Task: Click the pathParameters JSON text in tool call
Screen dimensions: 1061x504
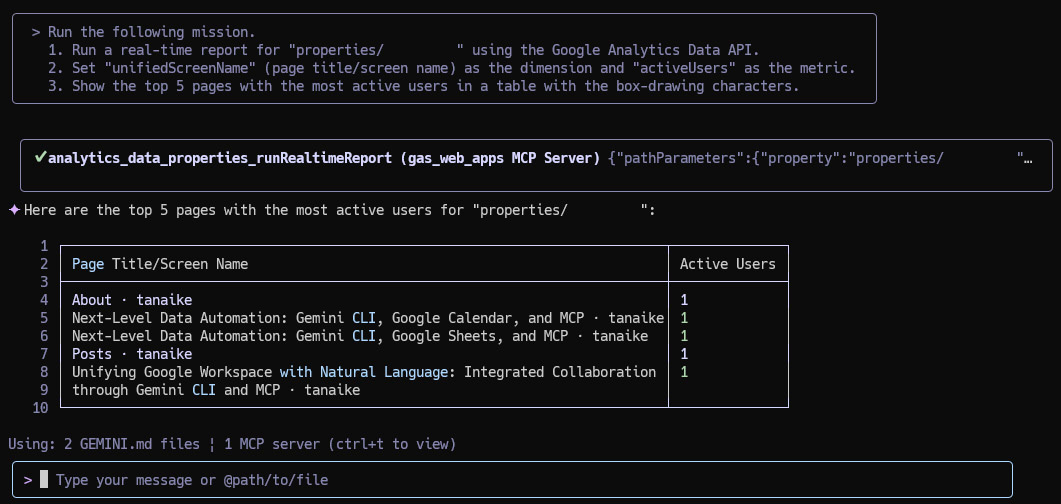Action: click(x=815, y=158)
